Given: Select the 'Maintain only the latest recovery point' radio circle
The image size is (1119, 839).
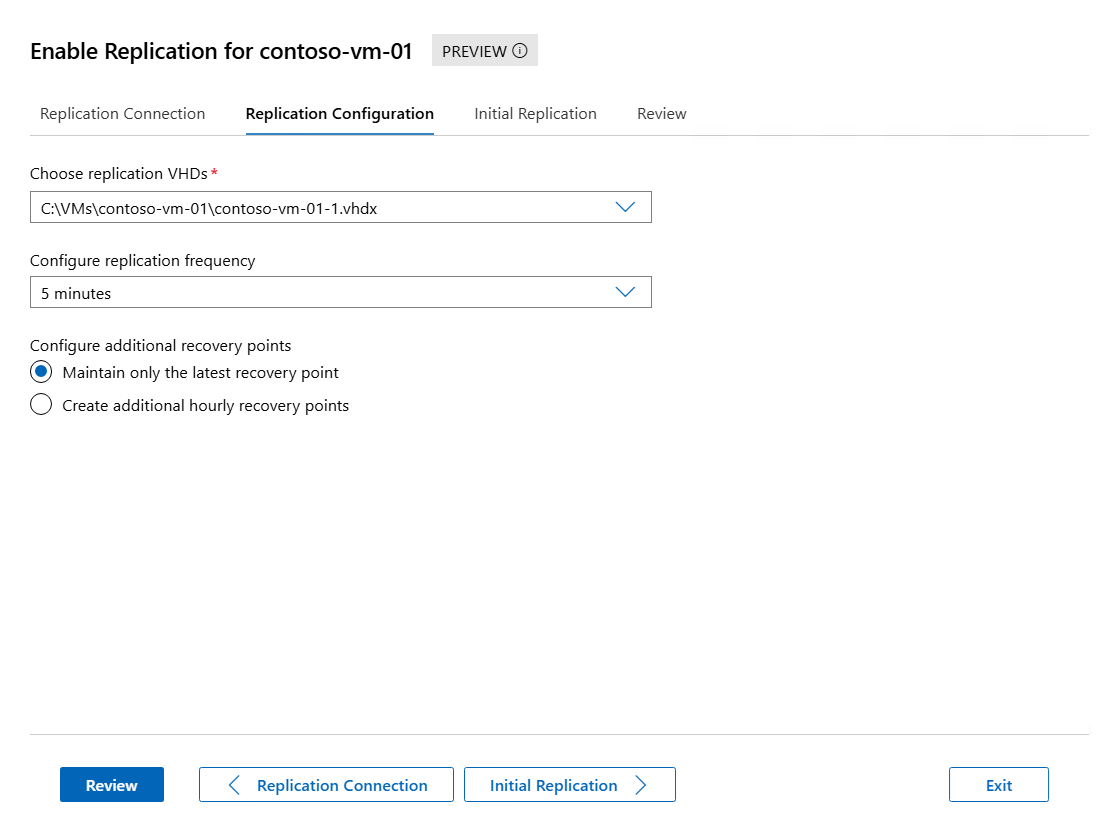Looking at the screenshot, I should 41,372.
